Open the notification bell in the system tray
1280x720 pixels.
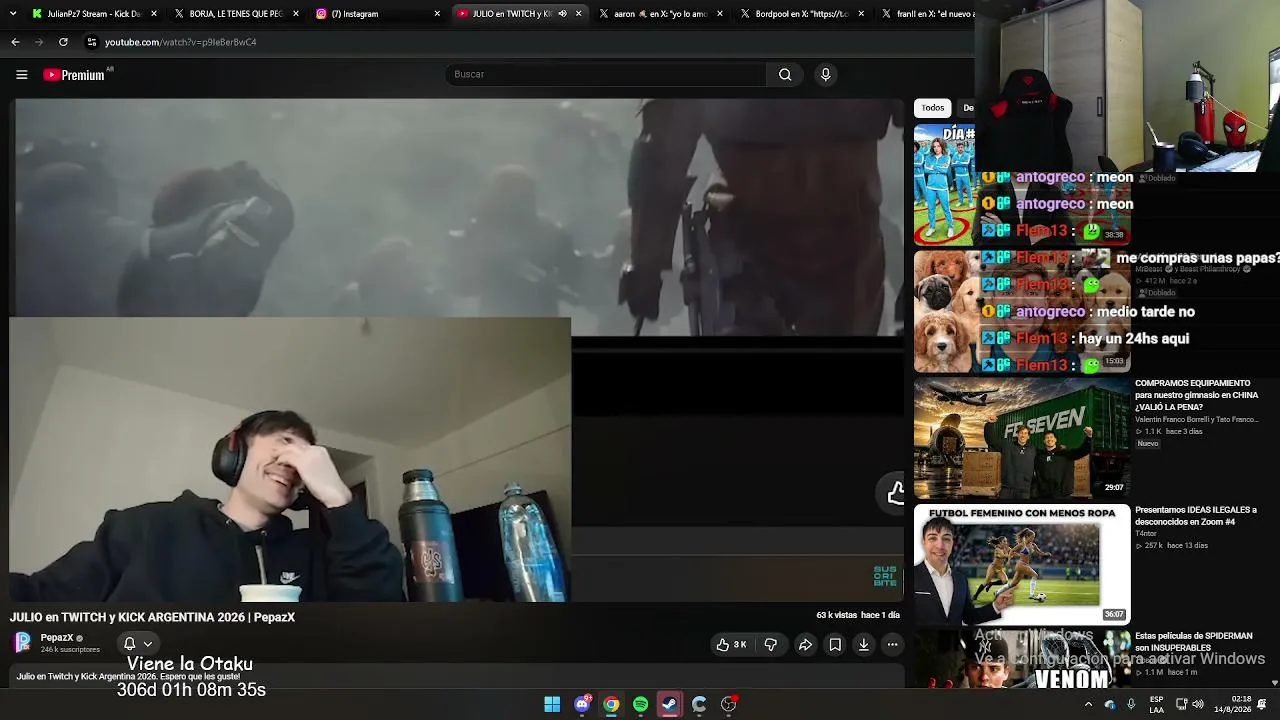click(1262, 704)
